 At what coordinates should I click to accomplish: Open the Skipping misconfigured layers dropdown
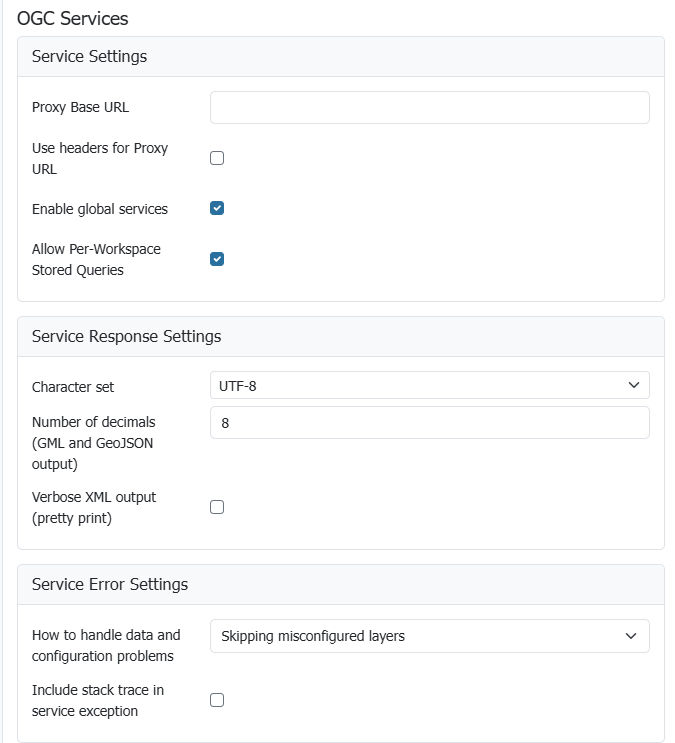coord(420,636)
